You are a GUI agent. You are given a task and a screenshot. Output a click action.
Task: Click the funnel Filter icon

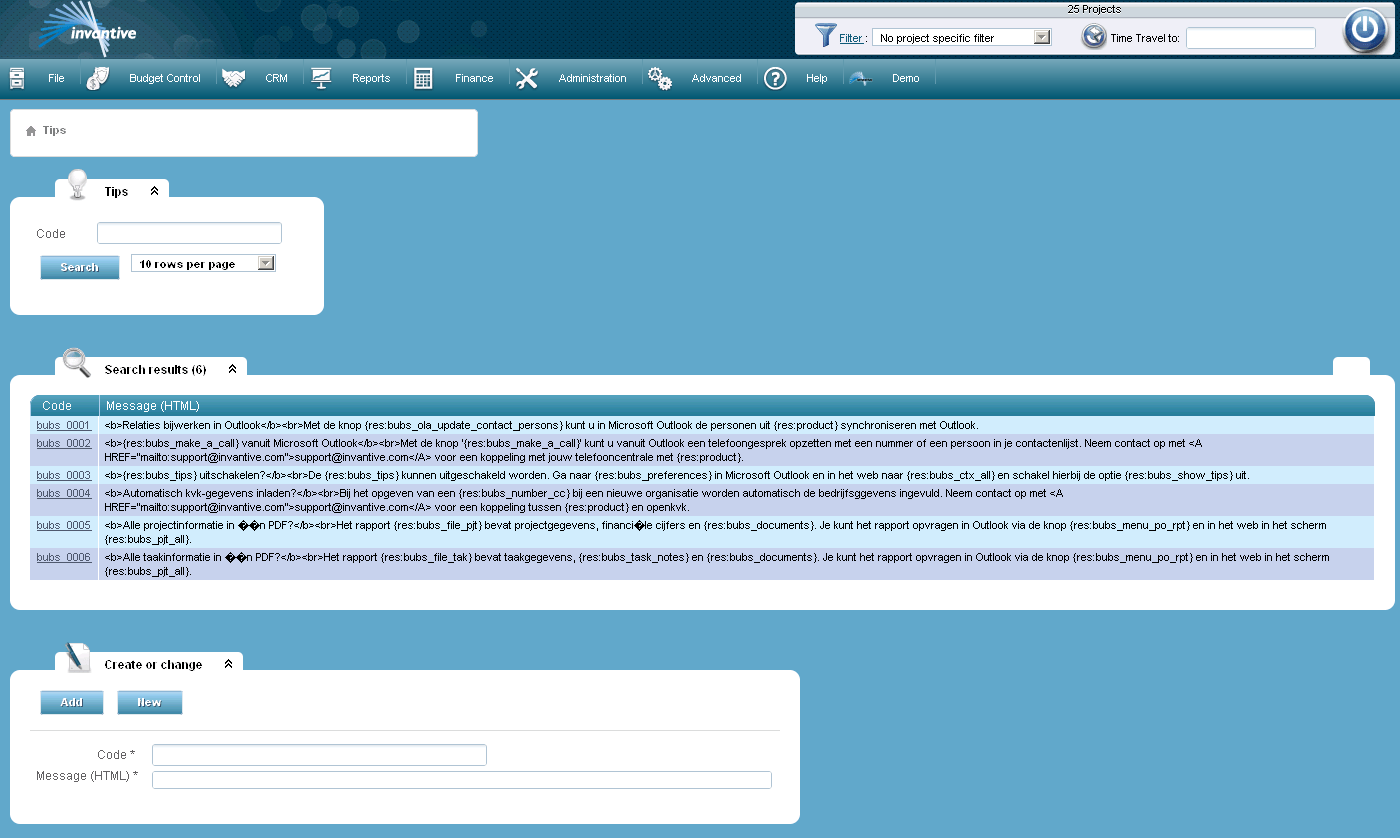825,37
